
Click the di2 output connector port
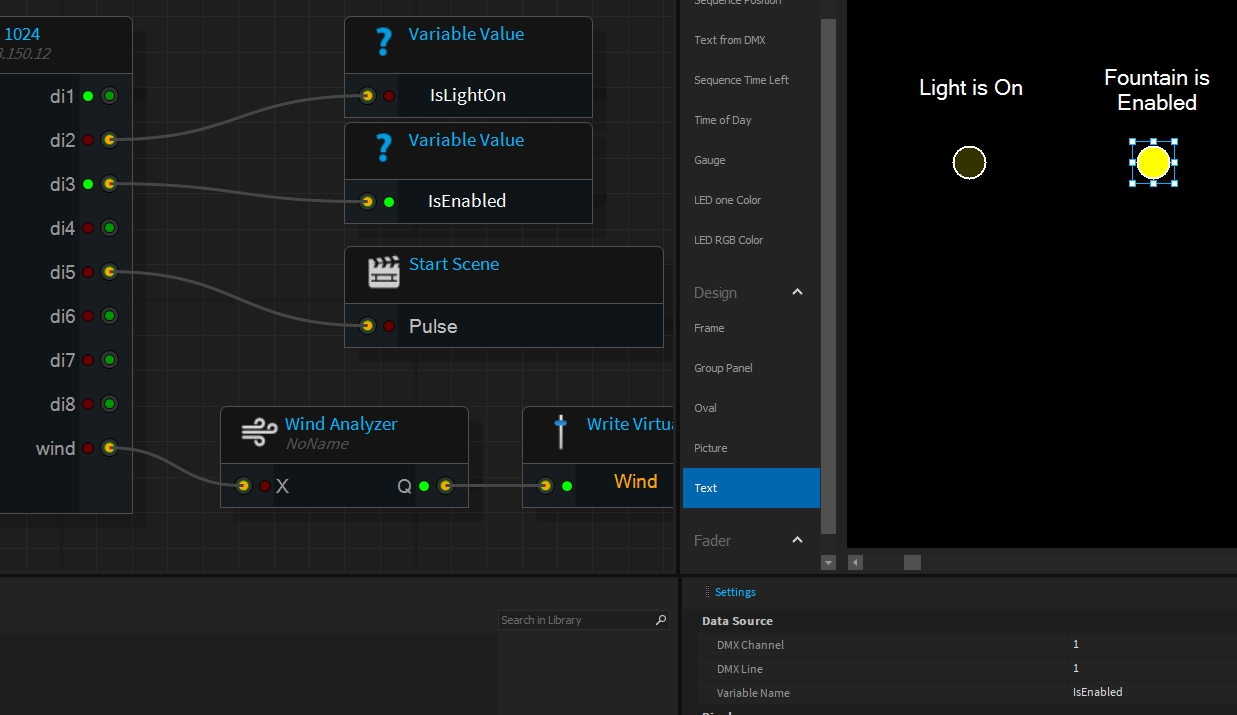tap(109, 140)
